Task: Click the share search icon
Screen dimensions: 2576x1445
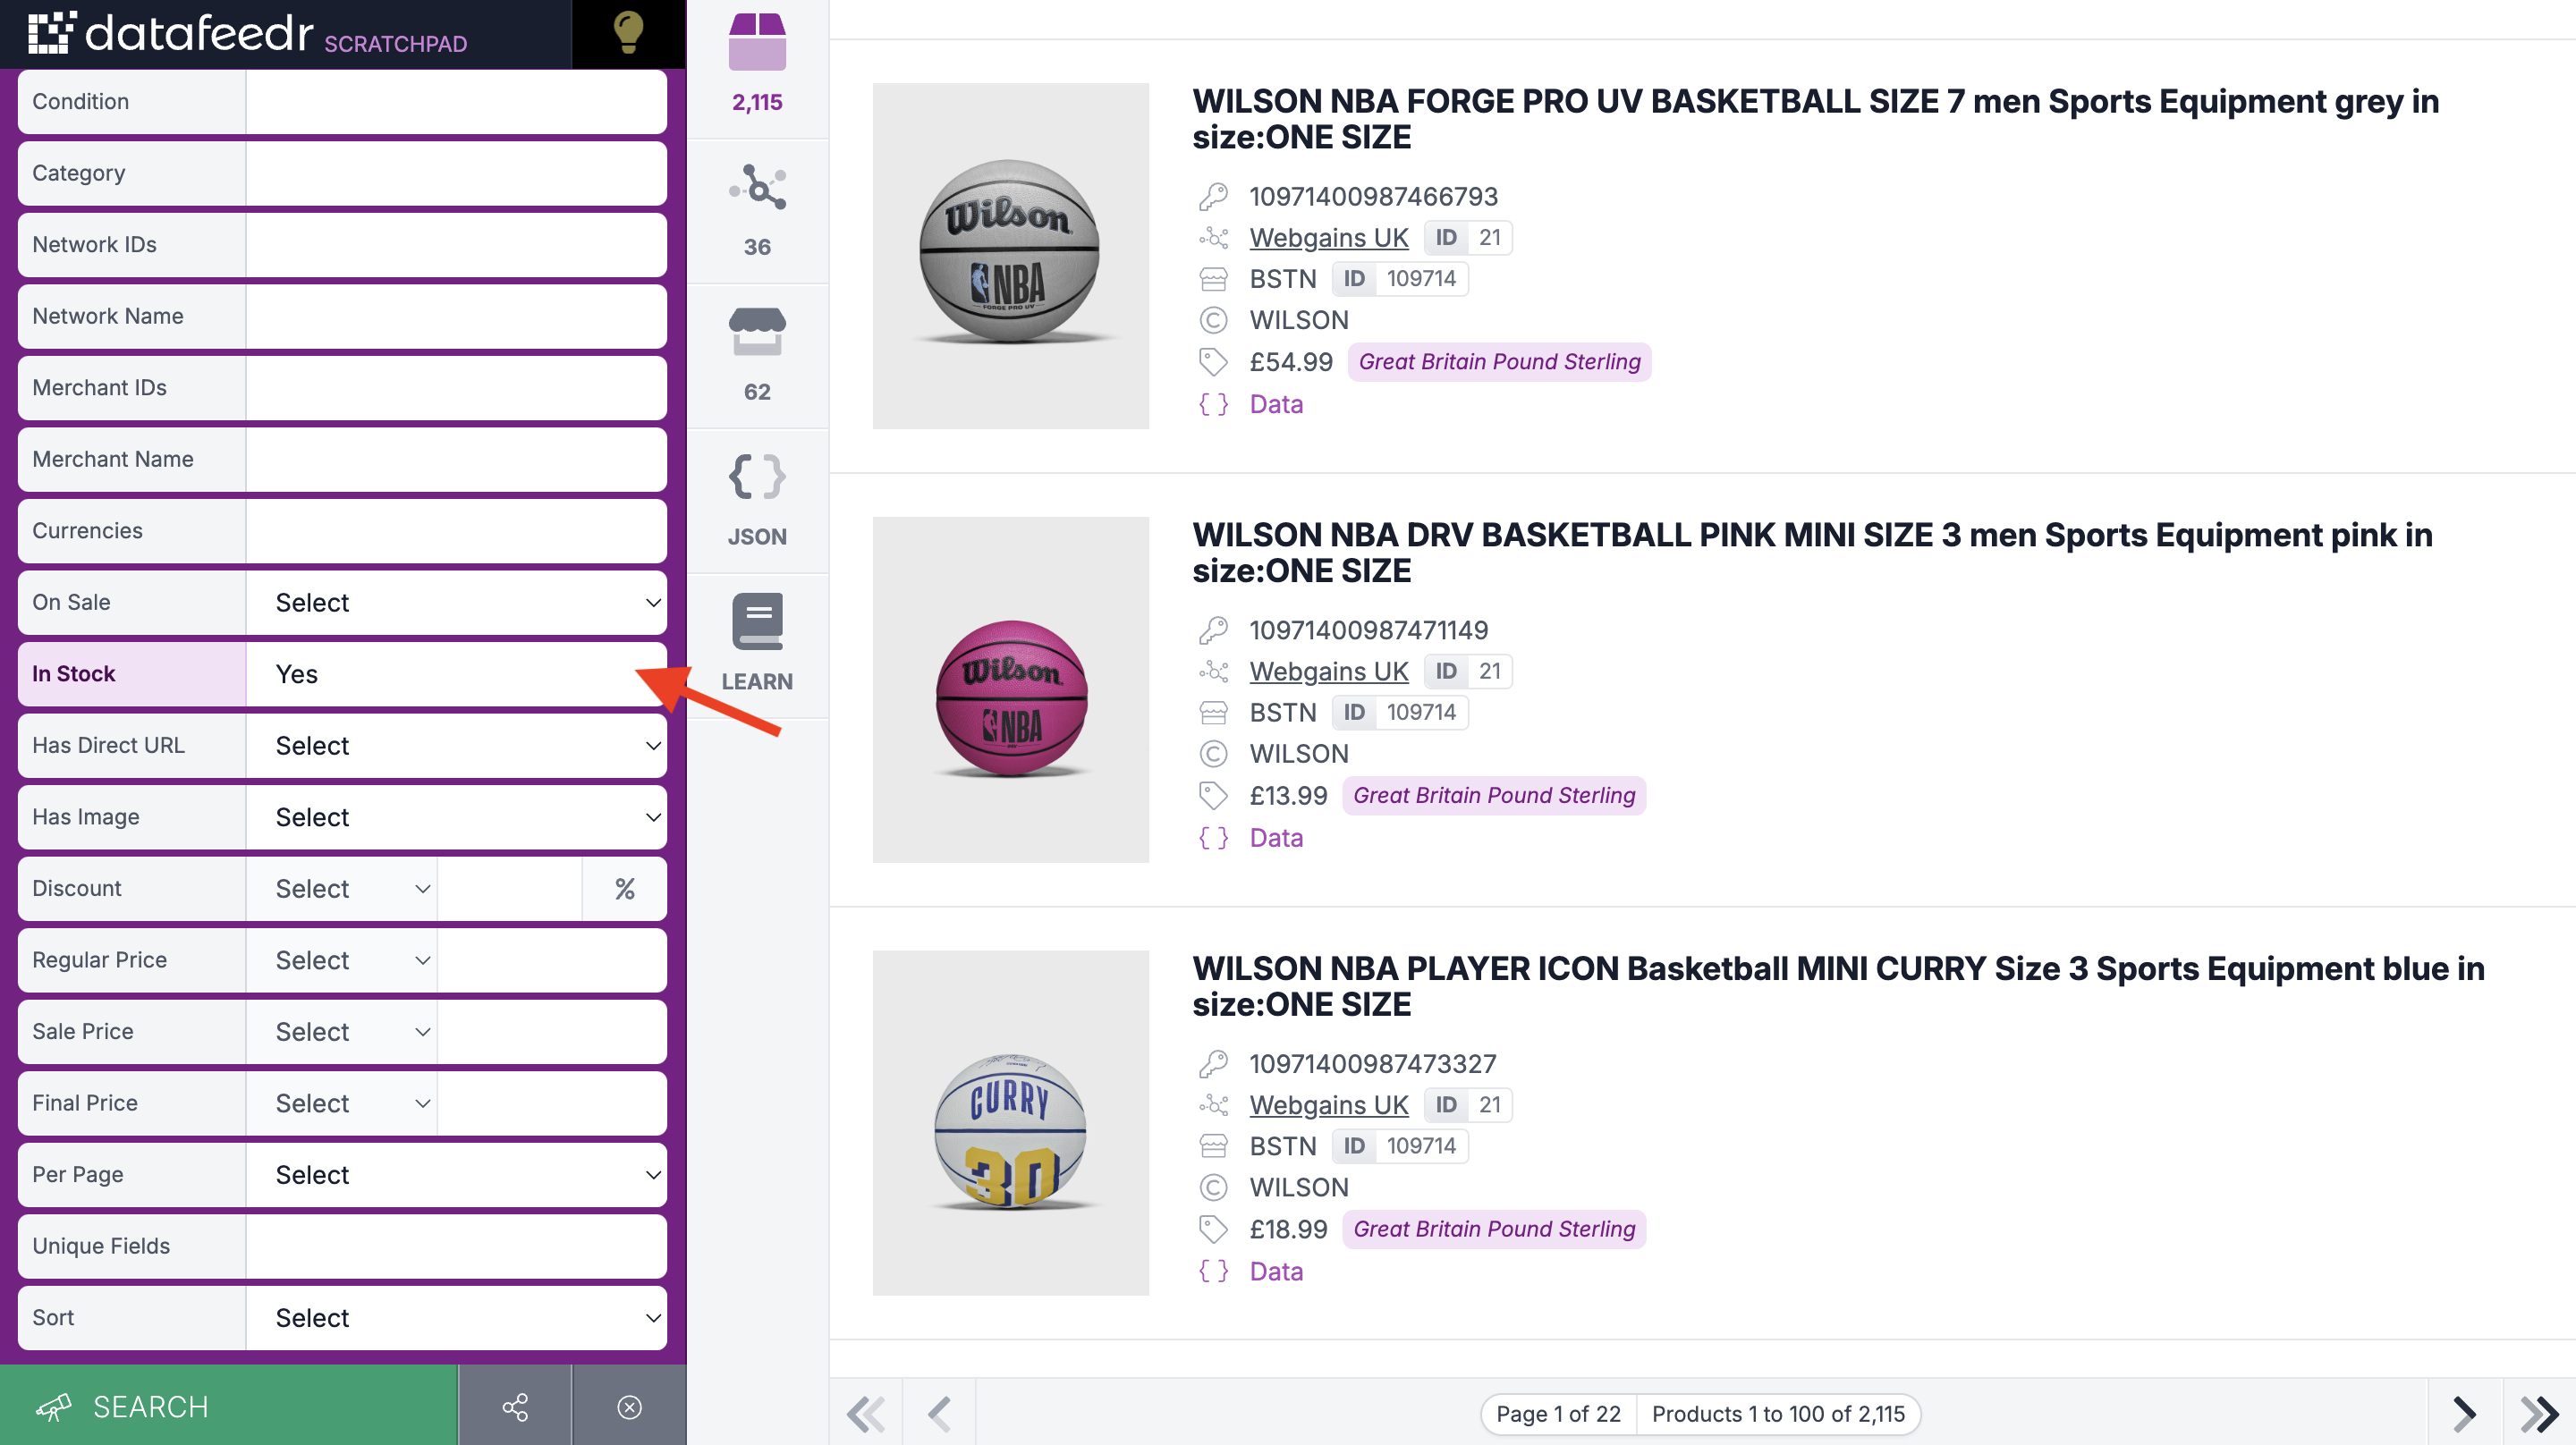Action: tap(515, 1407)
